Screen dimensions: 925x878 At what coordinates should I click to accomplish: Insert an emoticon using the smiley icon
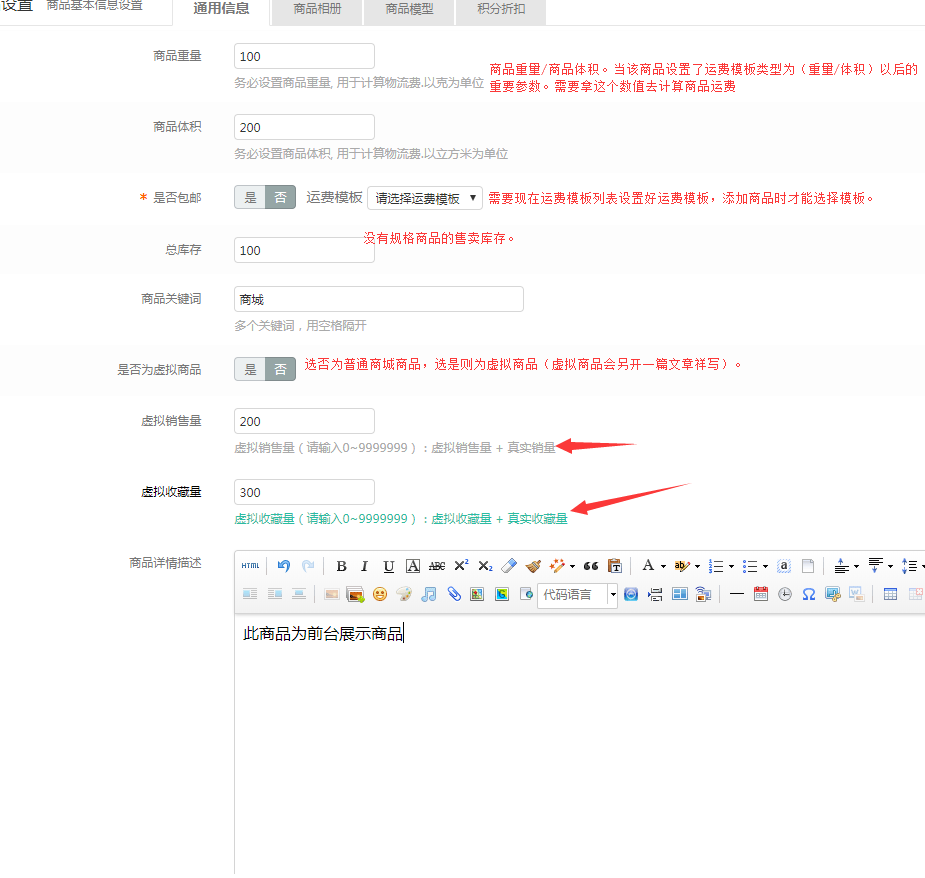(380, 594)
